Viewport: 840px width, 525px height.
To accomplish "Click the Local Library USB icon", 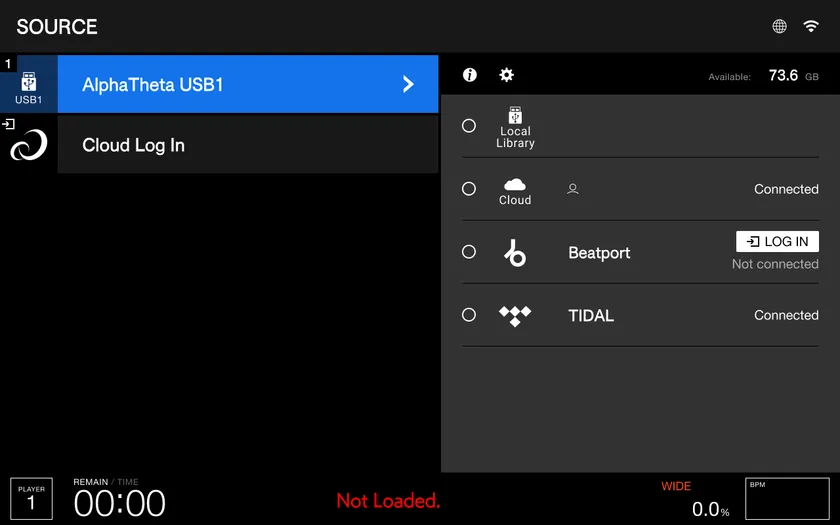I will [515, 115].
